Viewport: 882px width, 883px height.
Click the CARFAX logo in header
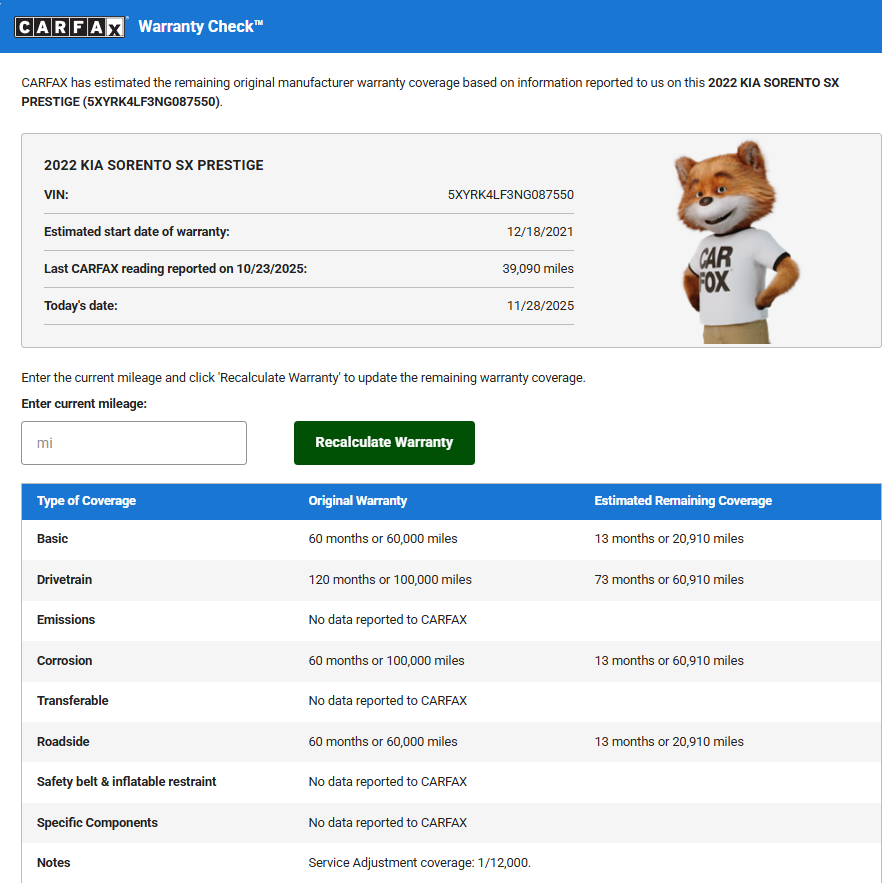pyautogui.click(x=69, y=26)
